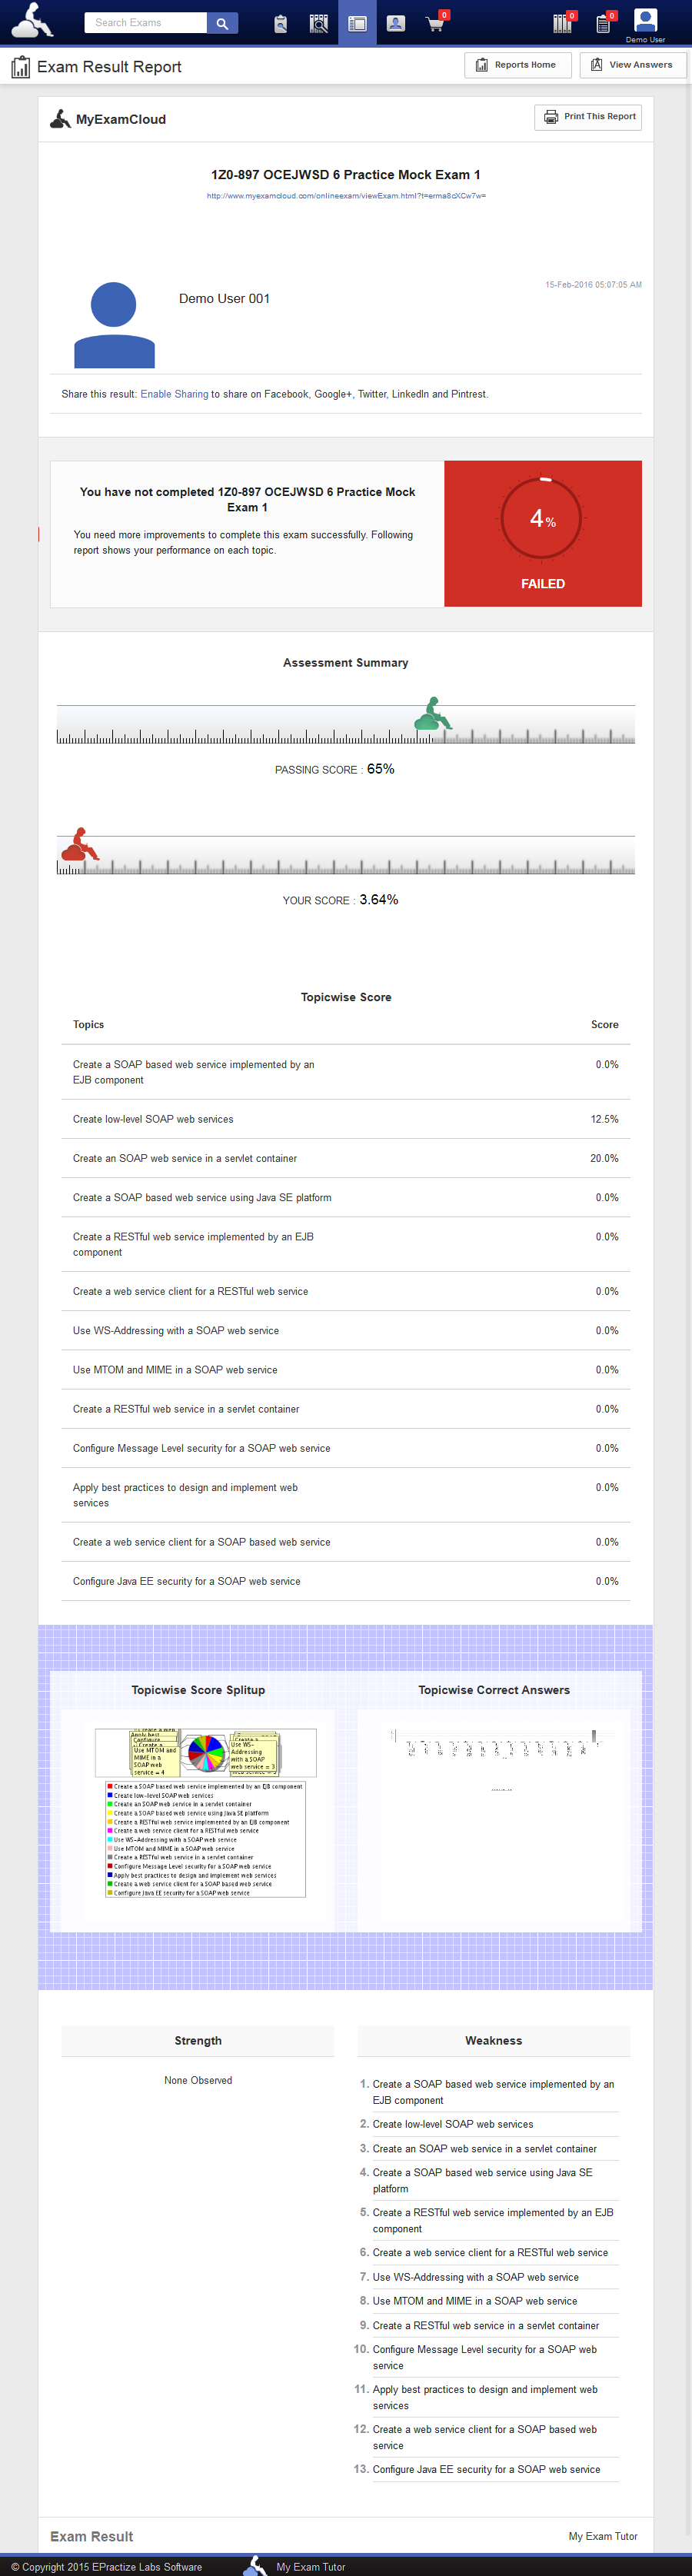
Task: Select the highlighted dashboard panel icon
Action: (x=357, y=23)
